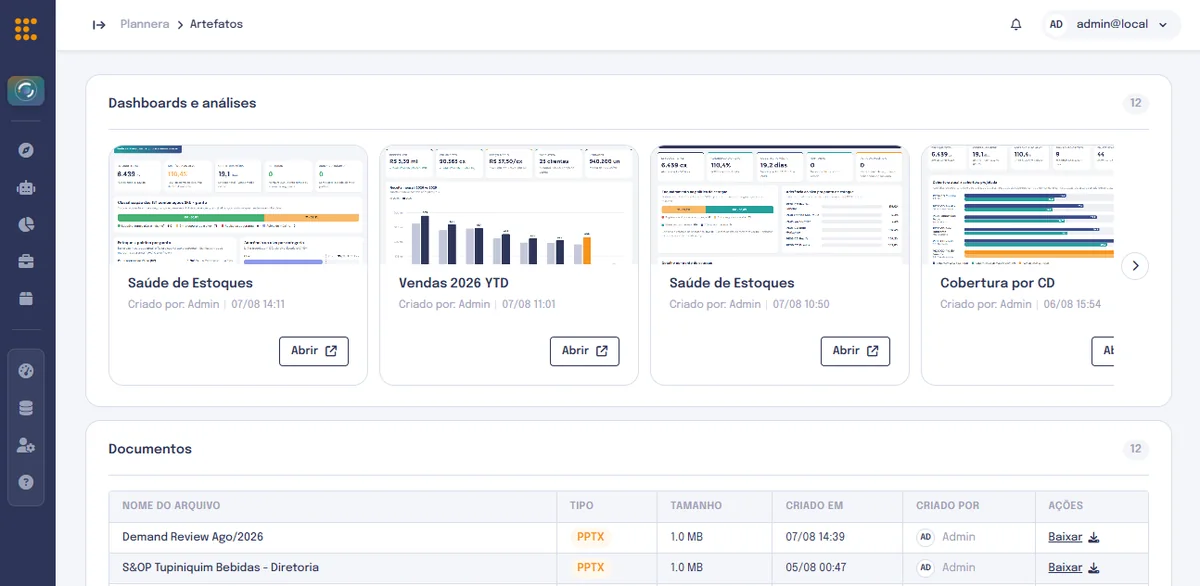This screenshot has height=586, width=1200.
Task: Select Artefatos in the breadcrumb
Action: (x=217, y=24)
